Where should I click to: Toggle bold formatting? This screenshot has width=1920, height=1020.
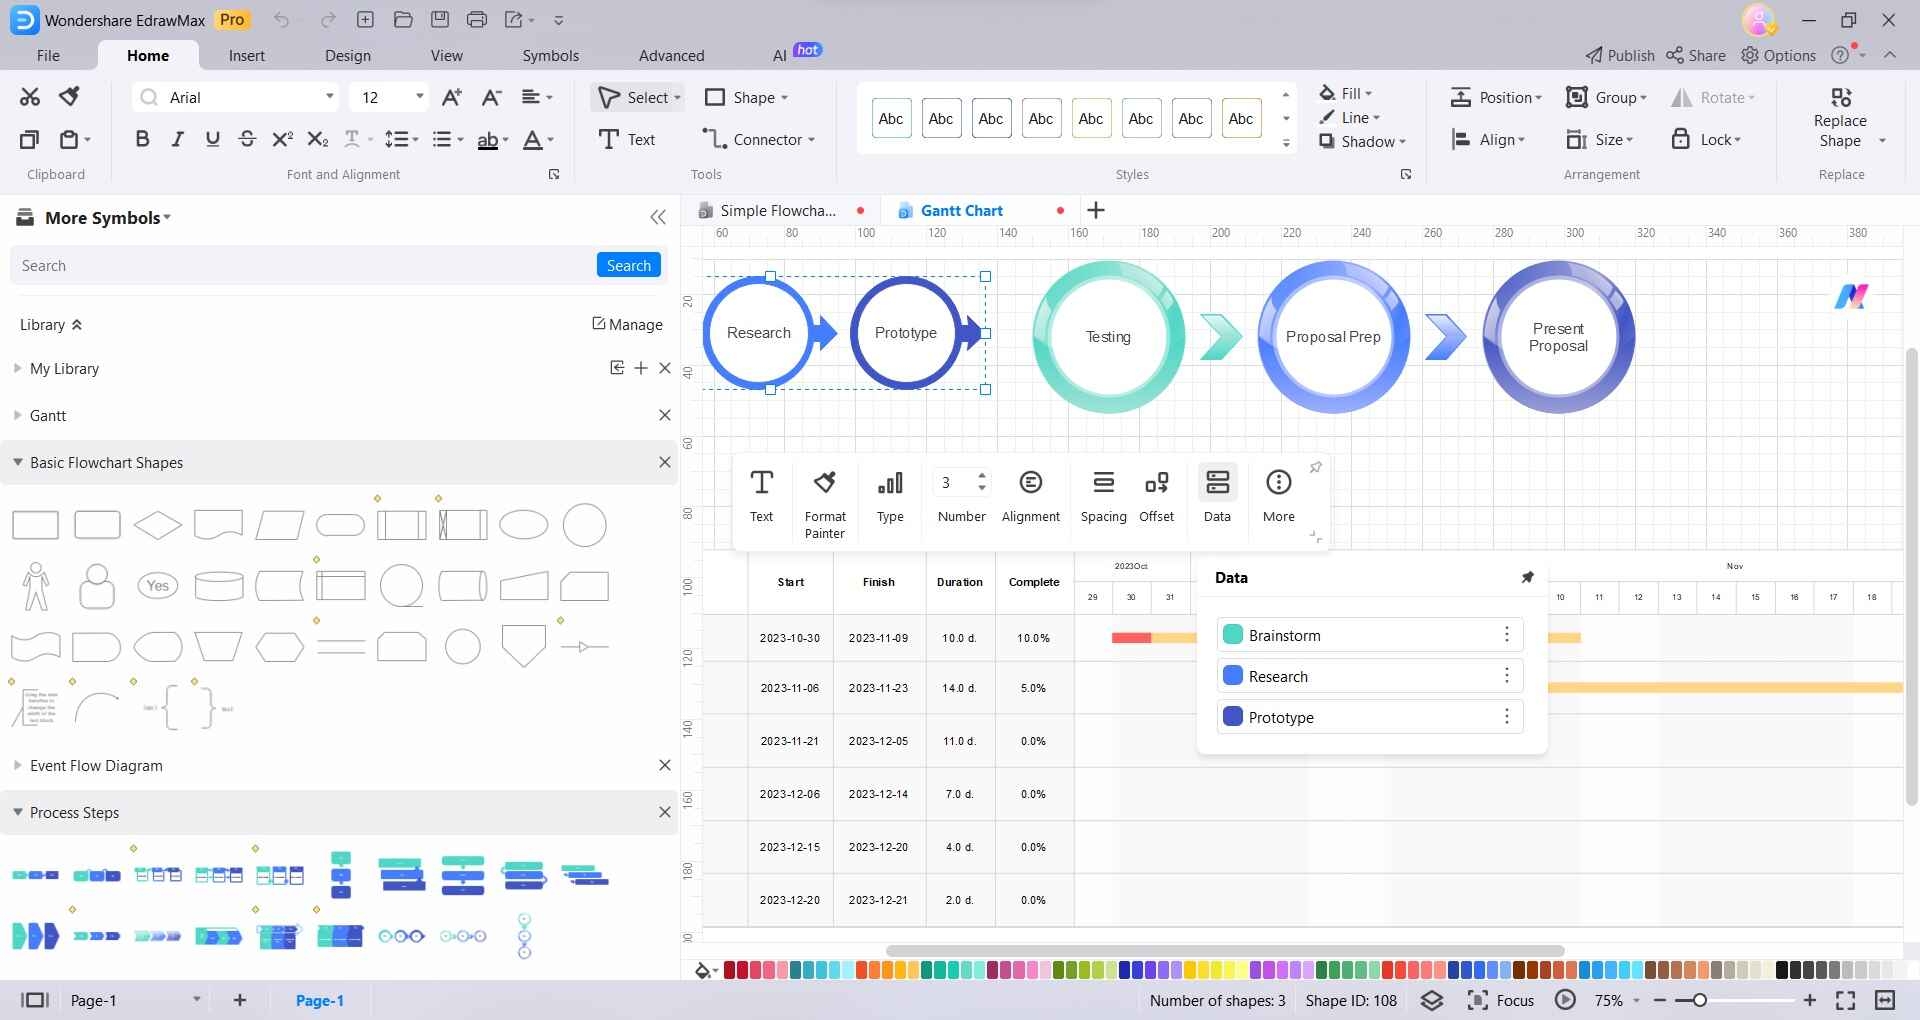[141, 139]
